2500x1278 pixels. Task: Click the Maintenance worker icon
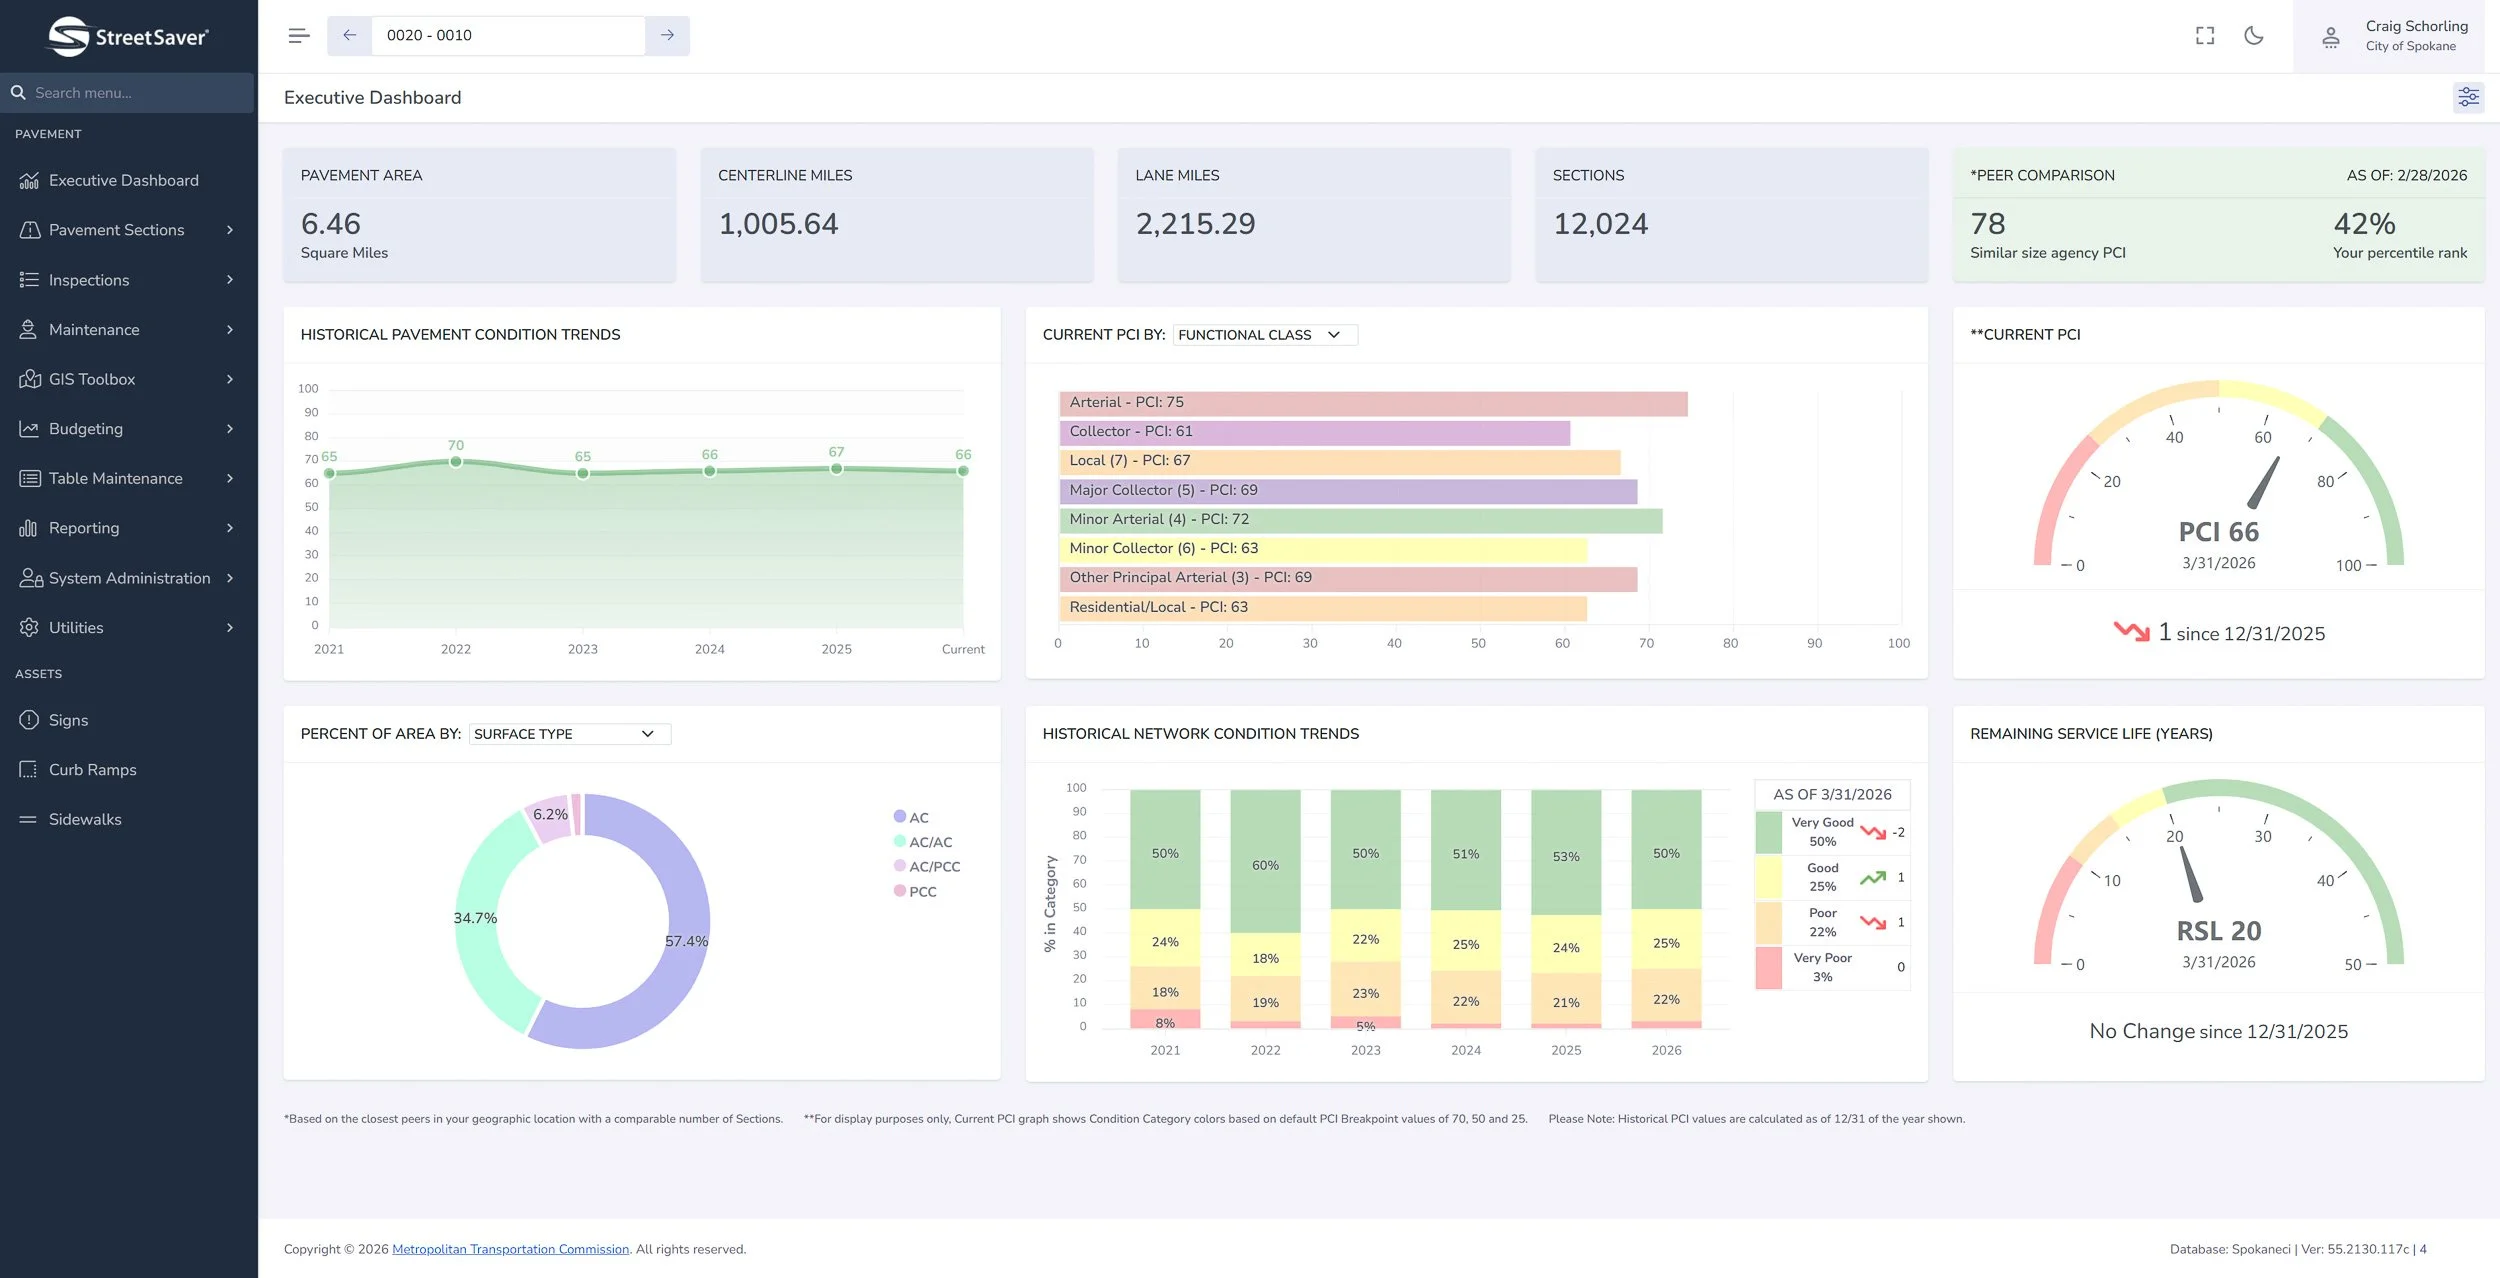(x=29, y=330)
